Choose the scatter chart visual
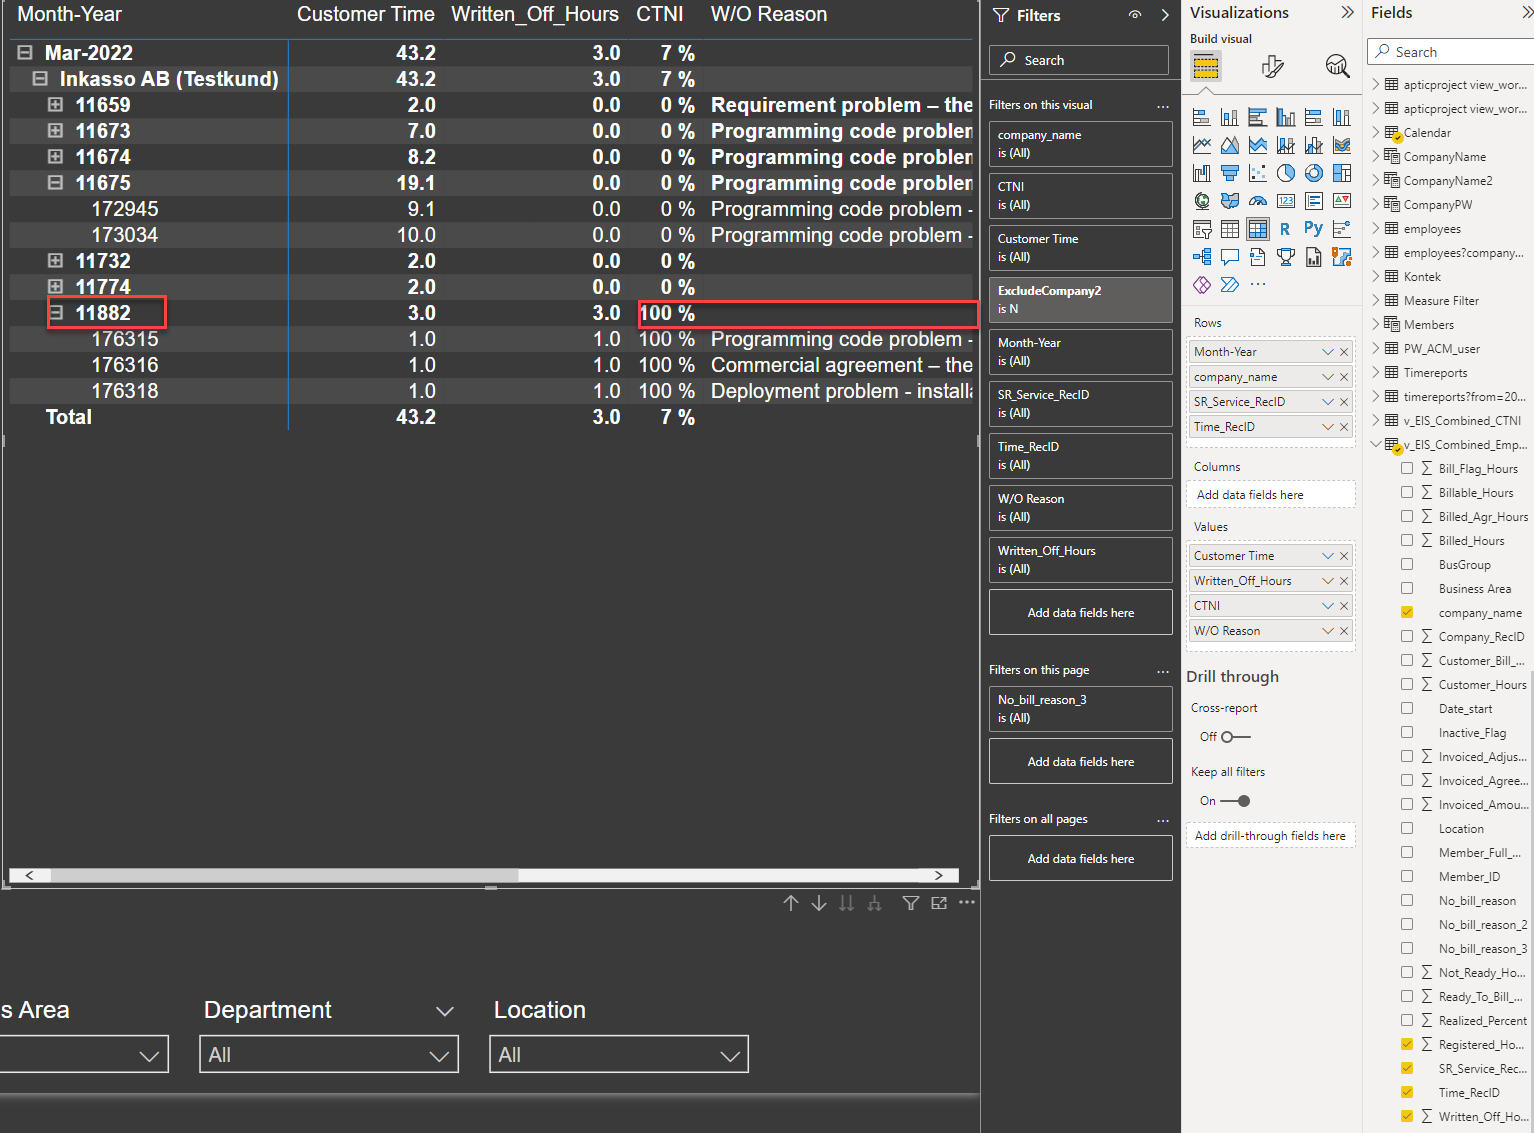Image resolution: width=1534 pixels, height=1133 pixels. point(1258,173)
